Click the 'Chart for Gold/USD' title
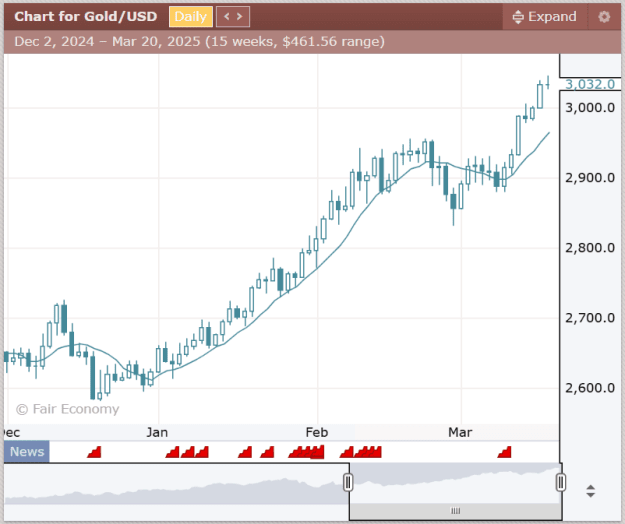The height and width of the screenshot is (524, 625). 86,17
